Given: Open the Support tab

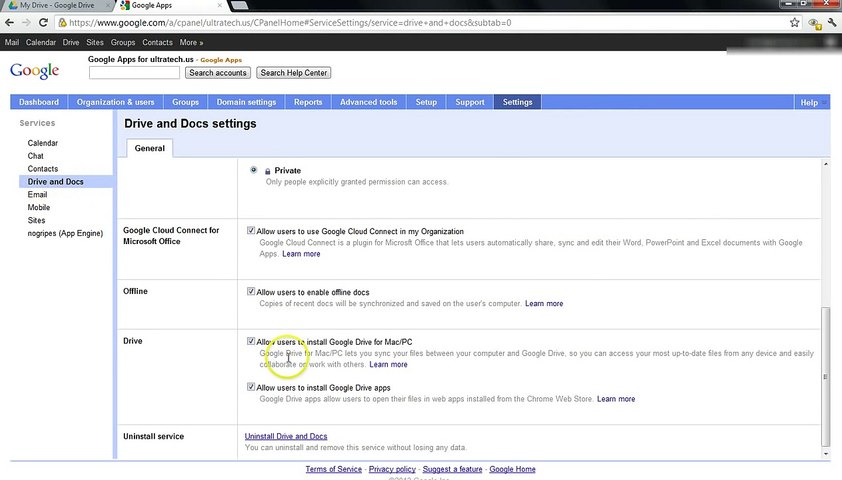Looking at the screenshot, I should pyautogui.click(x=470, y=102).
